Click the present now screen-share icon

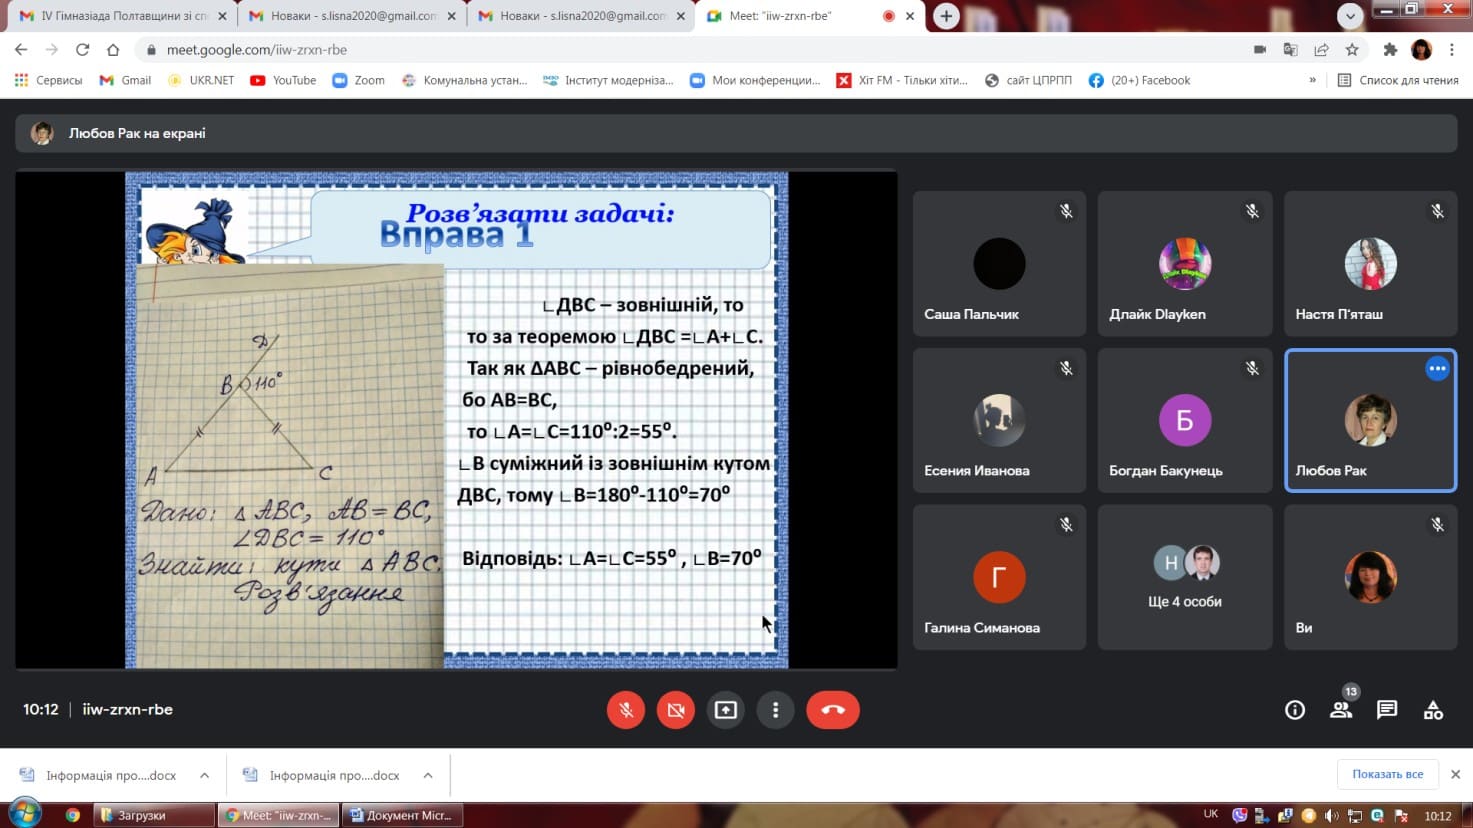point(726,710)
